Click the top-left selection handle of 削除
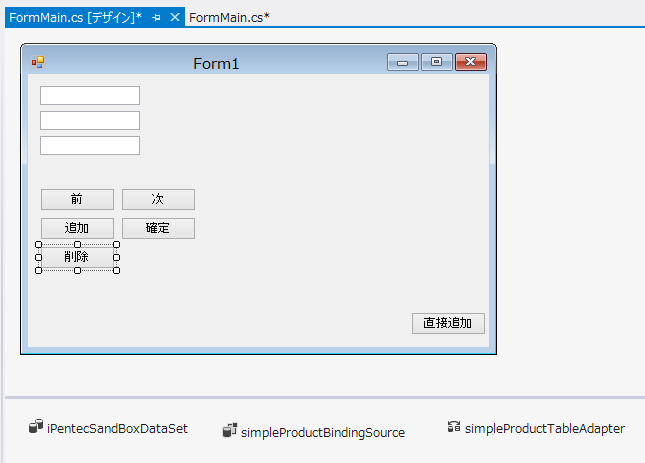This screenshot has width=645, height=463. [38, 245]
